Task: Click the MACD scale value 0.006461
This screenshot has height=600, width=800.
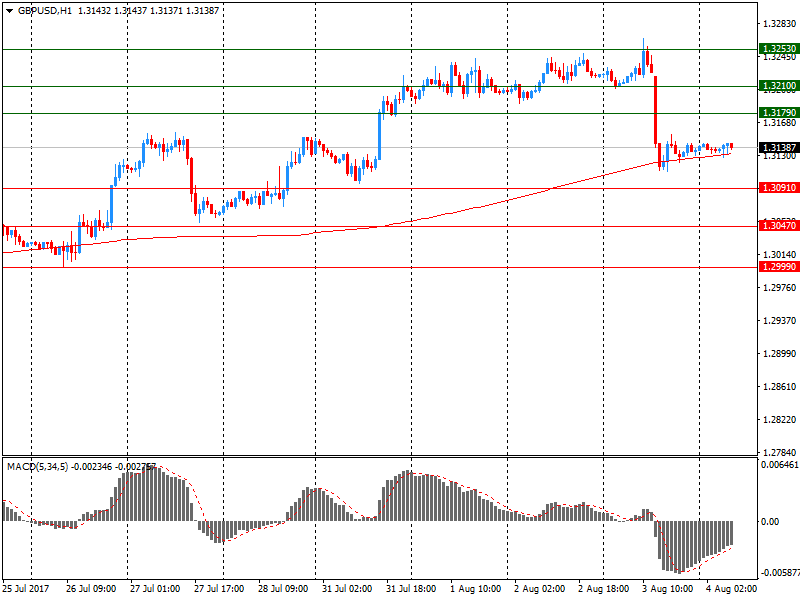Action: pos(780,465)
